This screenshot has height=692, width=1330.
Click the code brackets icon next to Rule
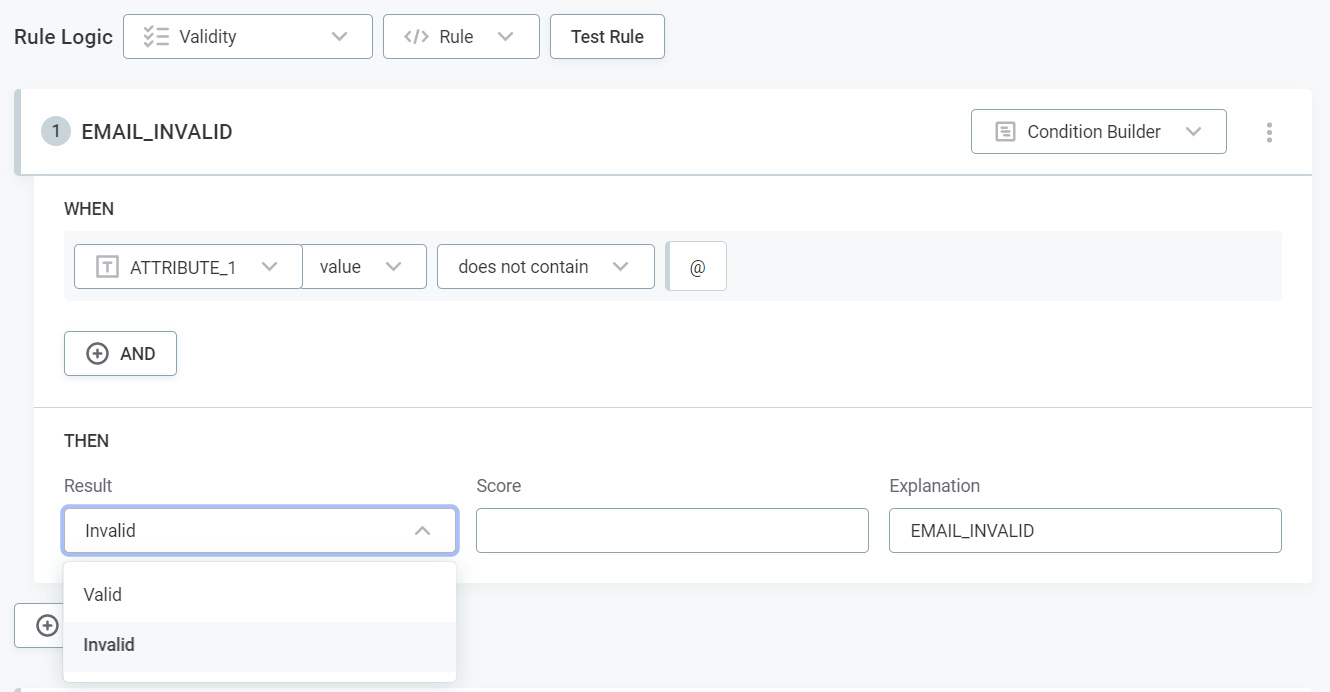(x=416, y=37)
